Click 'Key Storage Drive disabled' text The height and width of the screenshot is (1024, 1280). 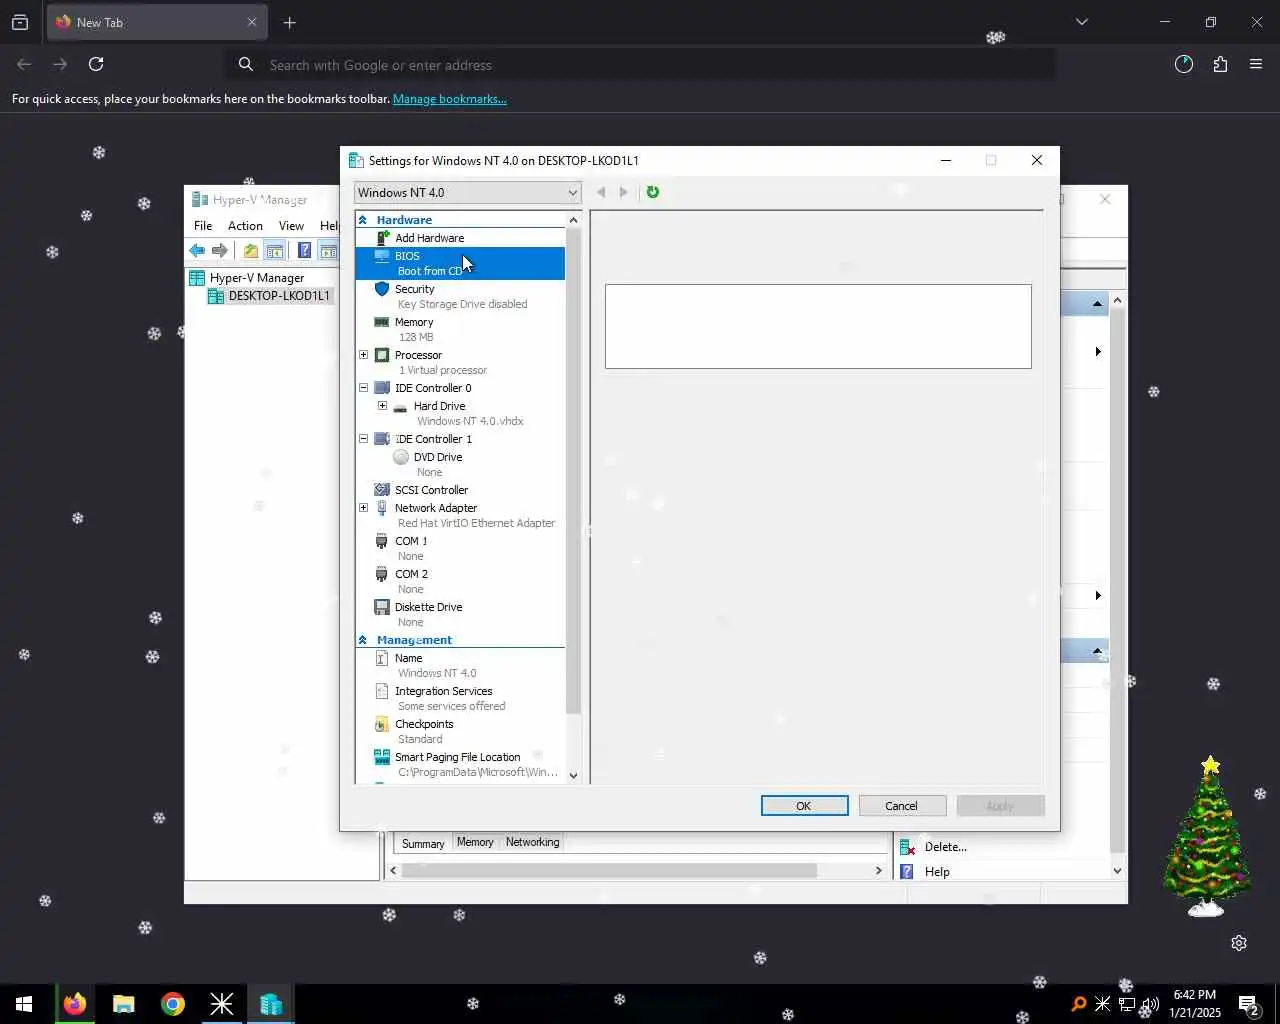pos(462,304)
